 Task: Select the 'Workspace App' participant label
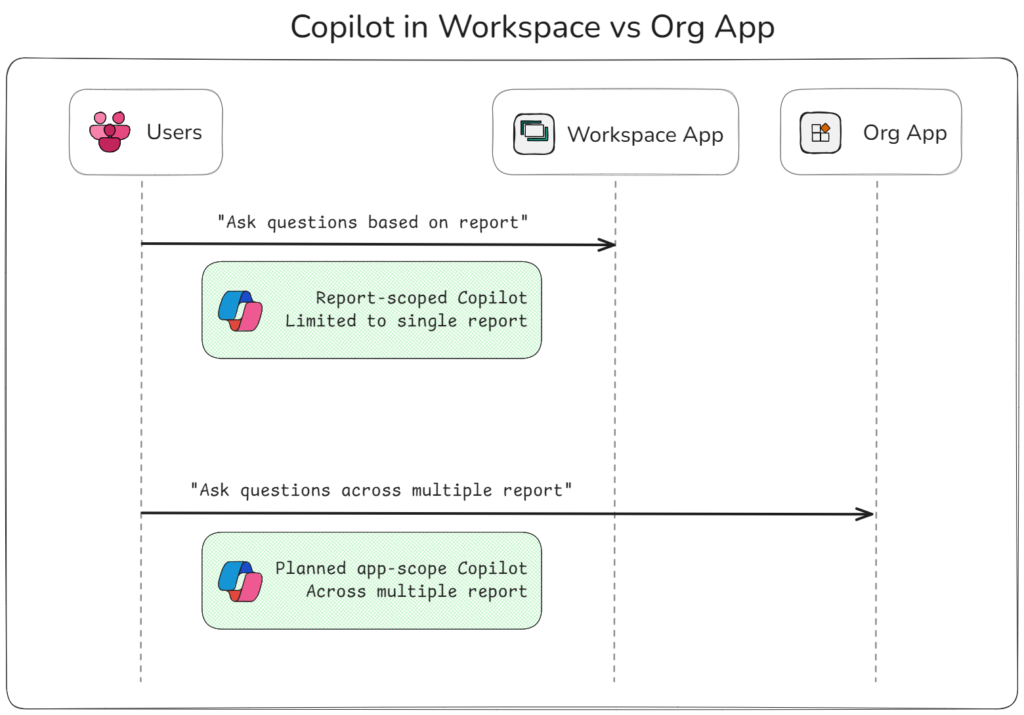[645, 134]
